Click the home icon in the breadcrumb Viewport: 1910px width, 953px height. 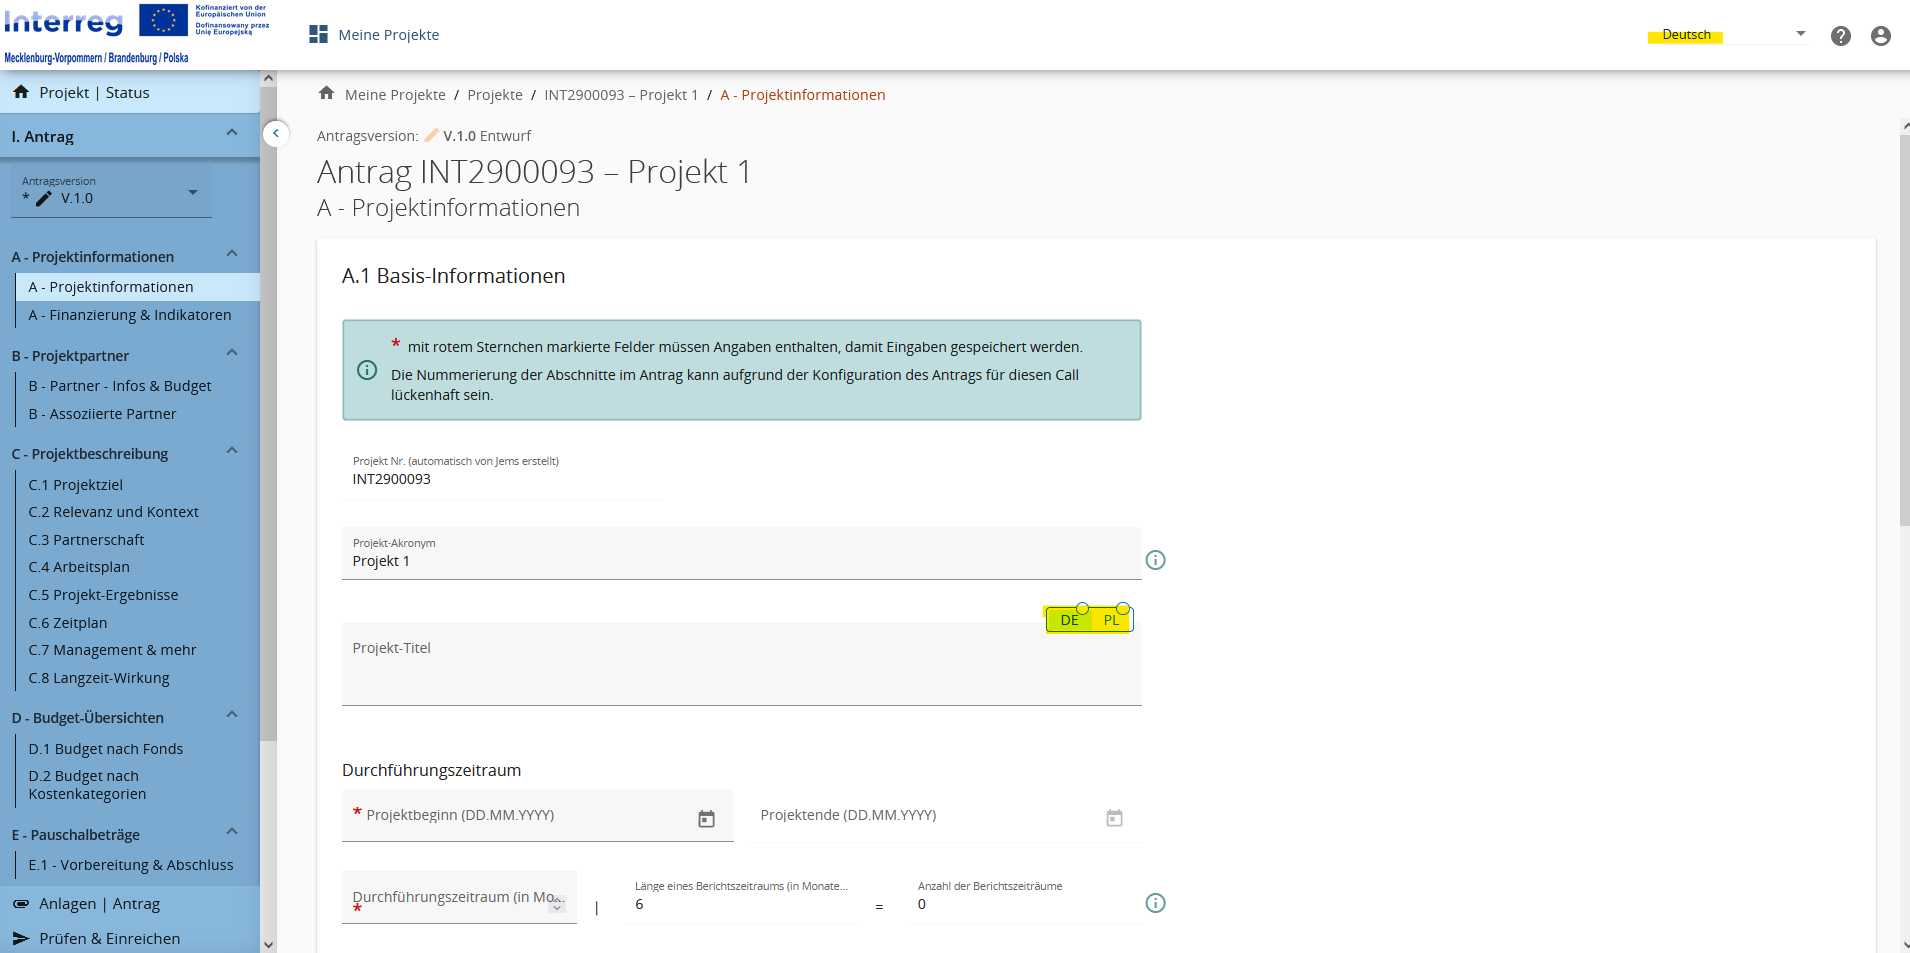pyautogui.click(x=326, y=94)
